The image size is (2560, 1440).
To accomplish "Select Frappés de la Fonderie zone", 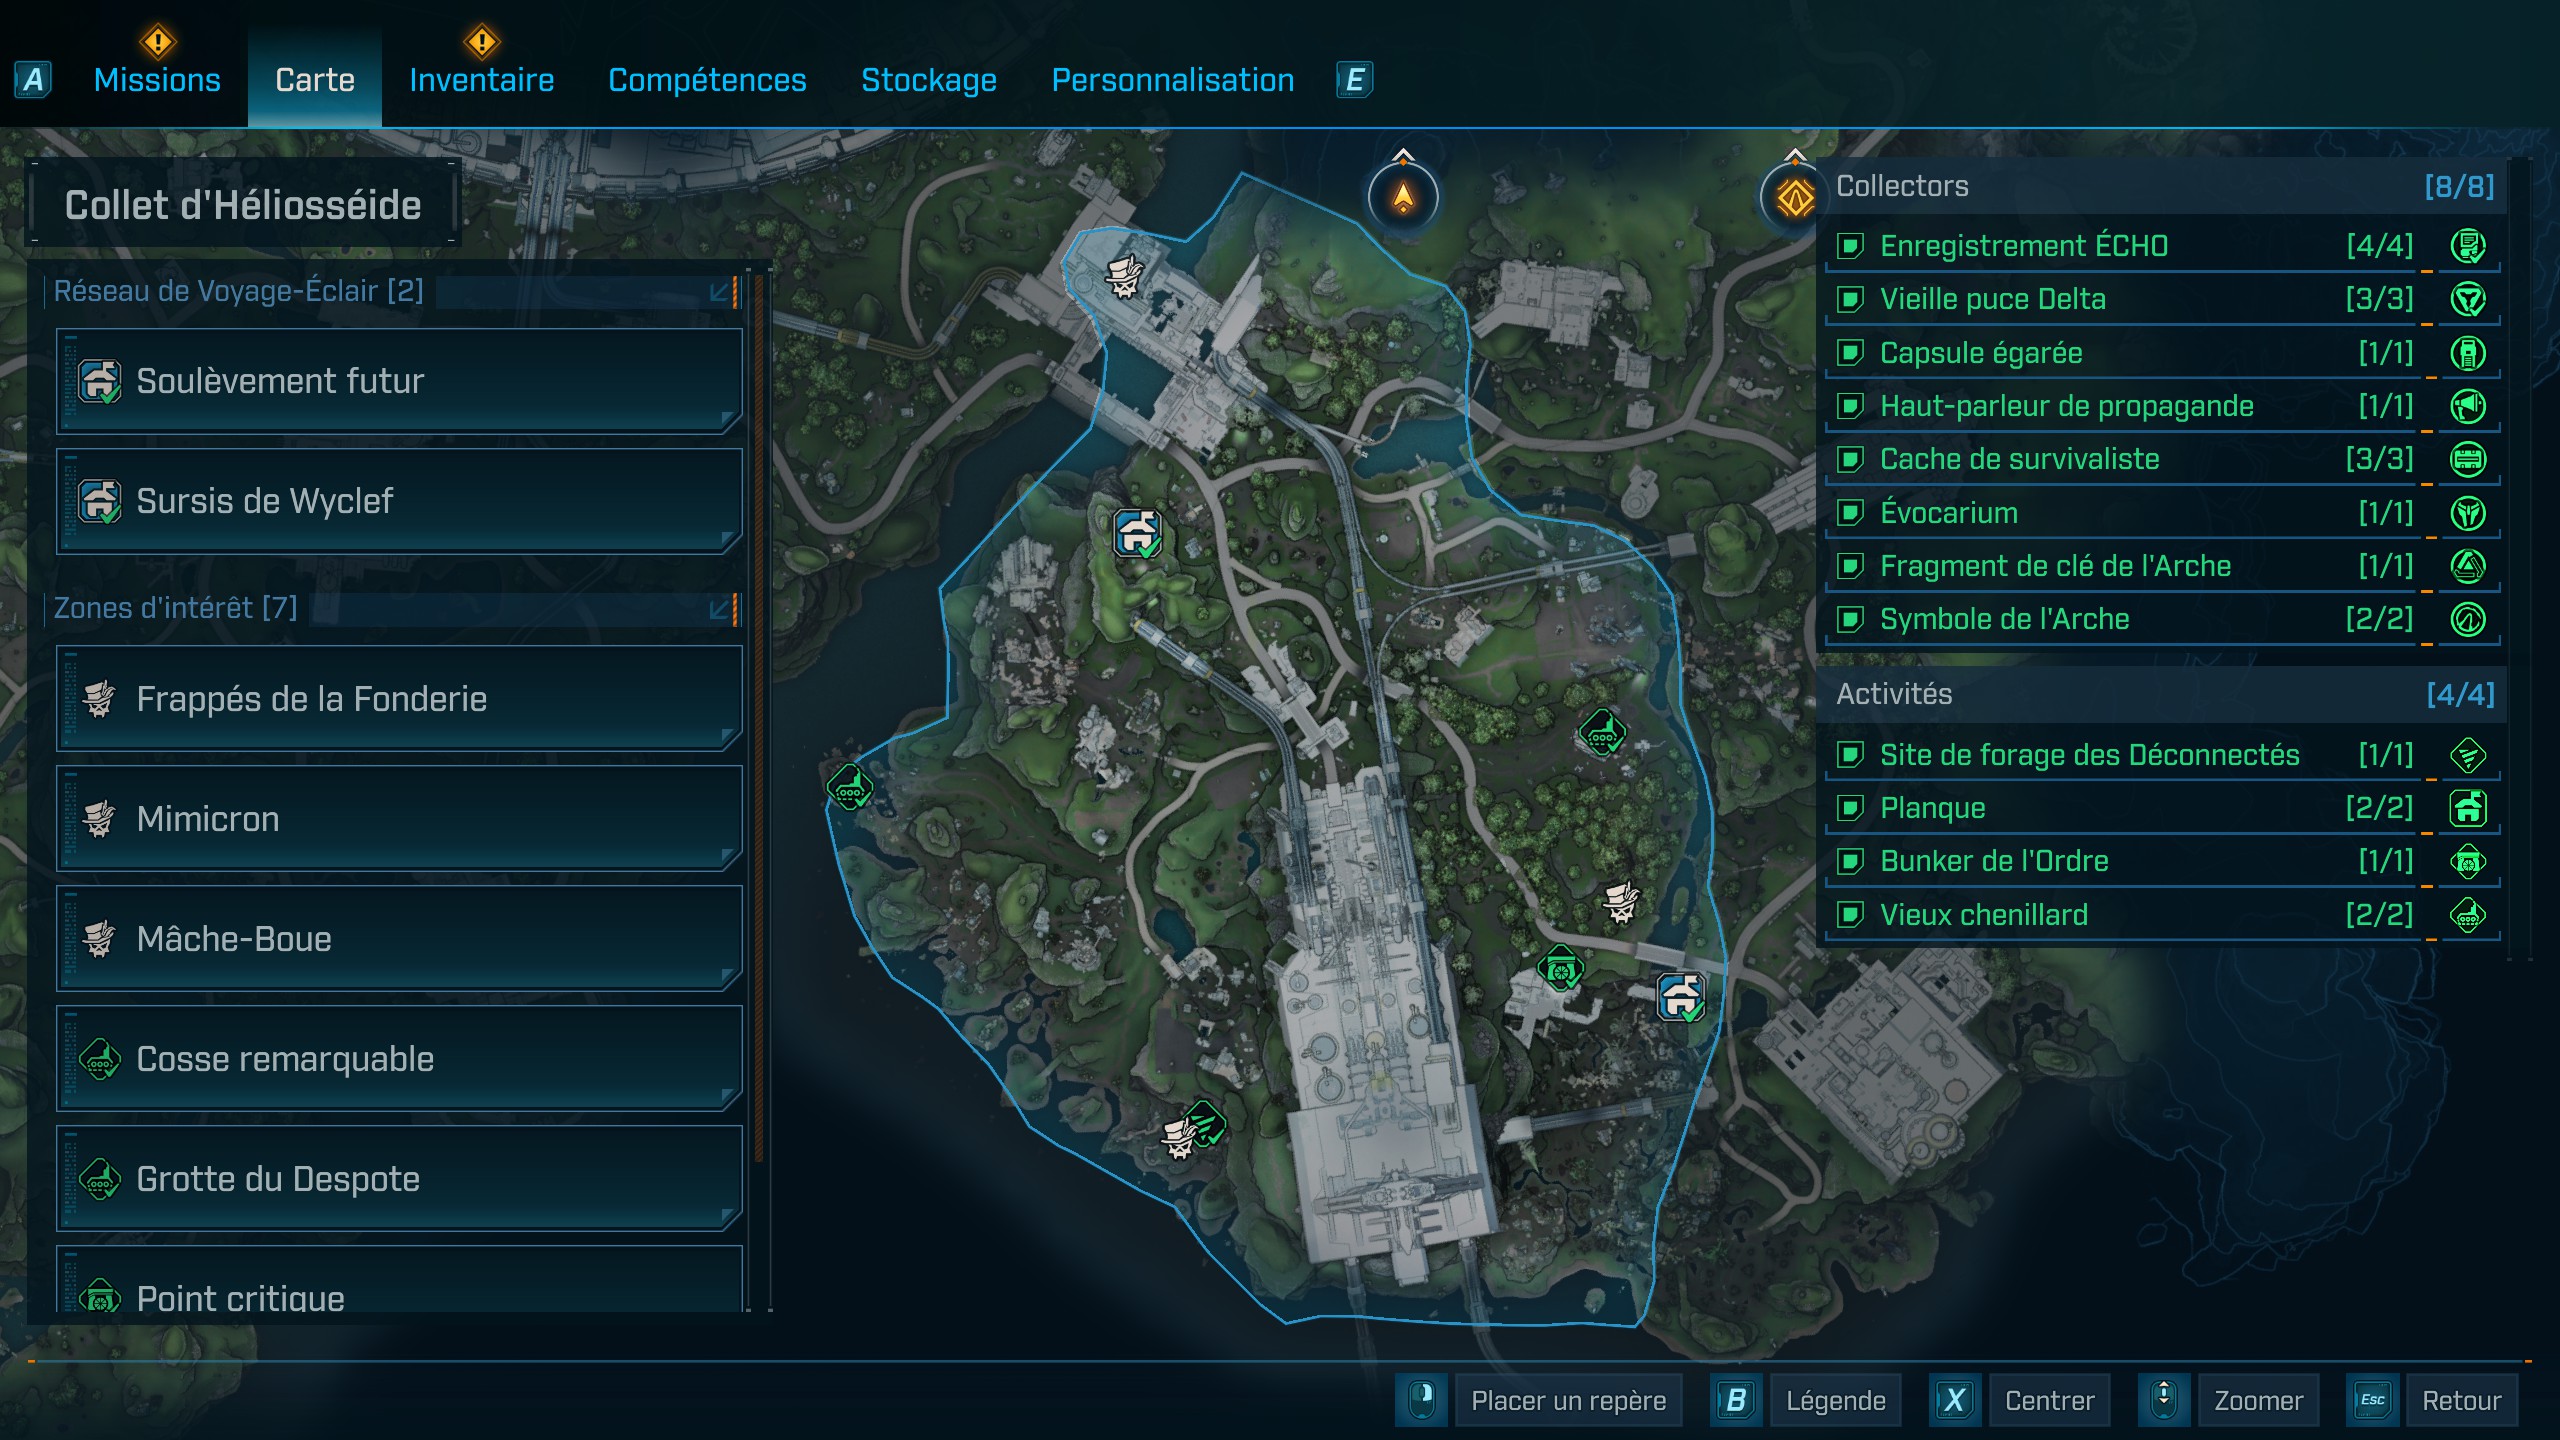I will 399,699.
